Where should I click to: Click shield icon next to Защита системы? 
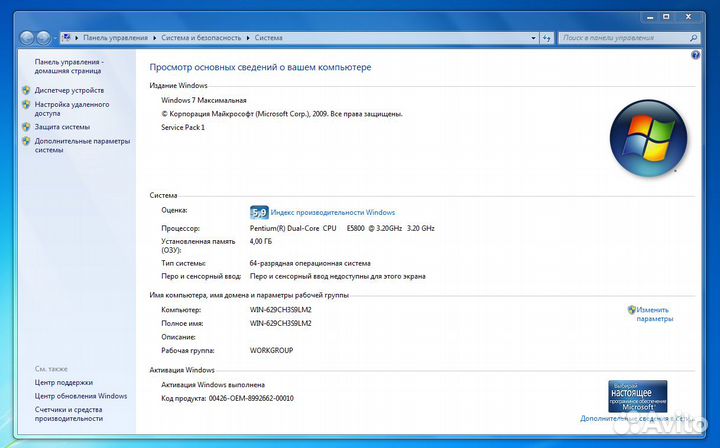(26, 127)
